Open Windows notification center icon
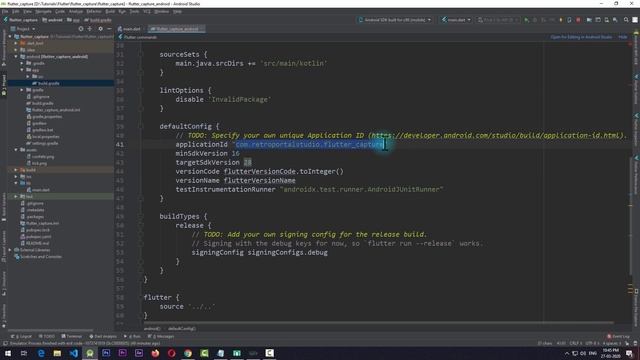The width and height of the screenshot is (640, 360). pos(629,353)
